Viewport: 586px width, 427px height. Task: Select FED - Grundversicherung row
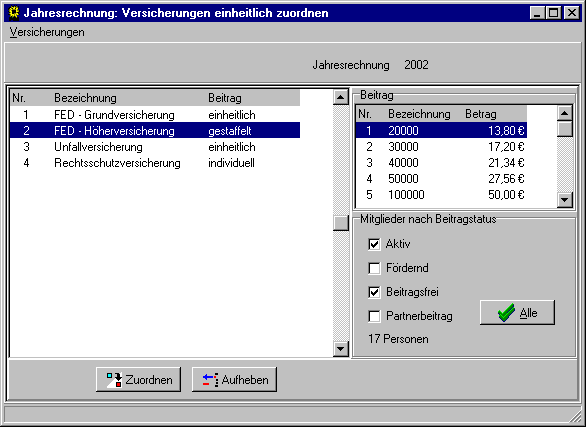[x=155, y=115]
